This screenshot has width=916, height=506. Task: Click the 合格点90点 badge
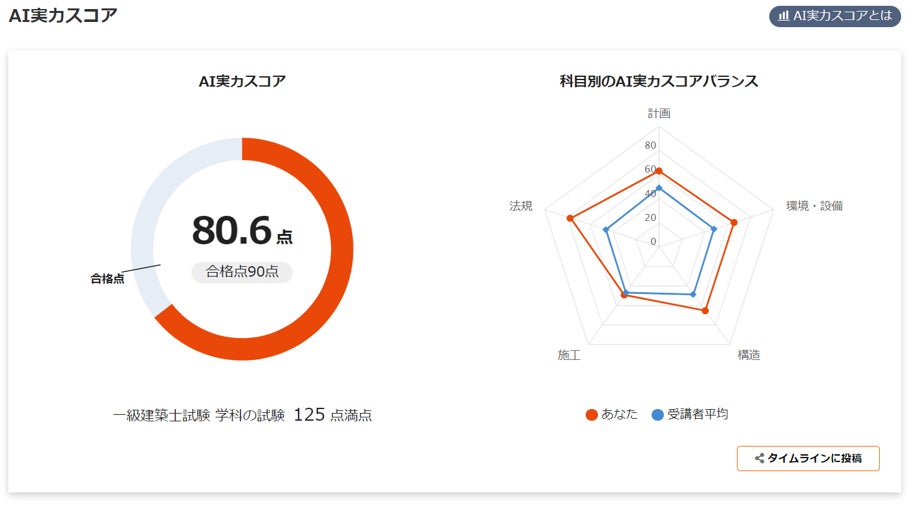pos(242,271)
